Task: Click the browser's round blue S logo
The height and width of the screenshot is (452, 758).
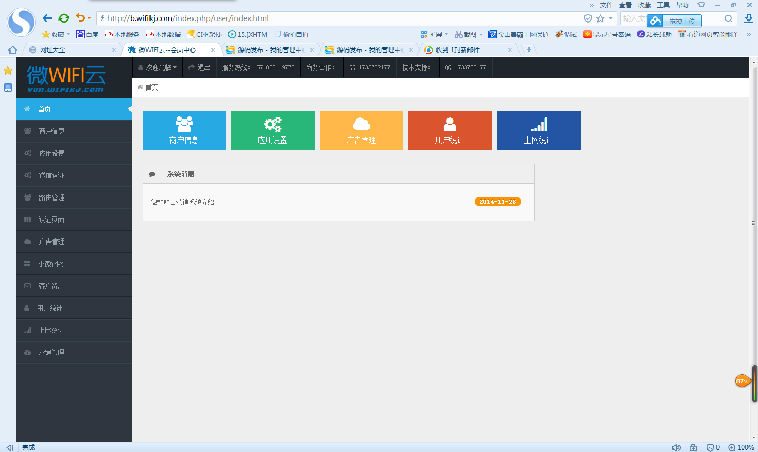Action: [x=21, y=22]
